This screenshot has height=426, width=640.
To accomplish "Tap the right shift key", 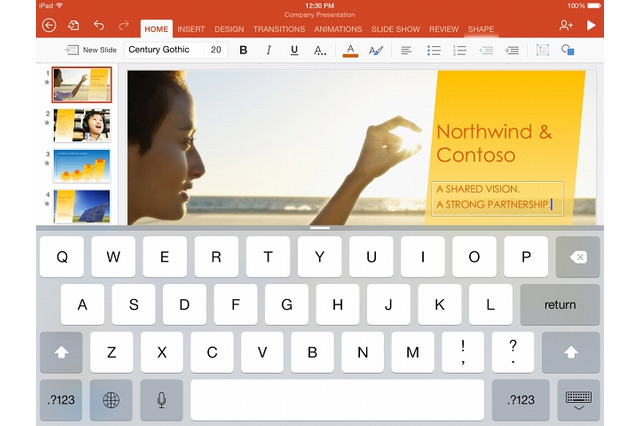I will tap(571, 352).
